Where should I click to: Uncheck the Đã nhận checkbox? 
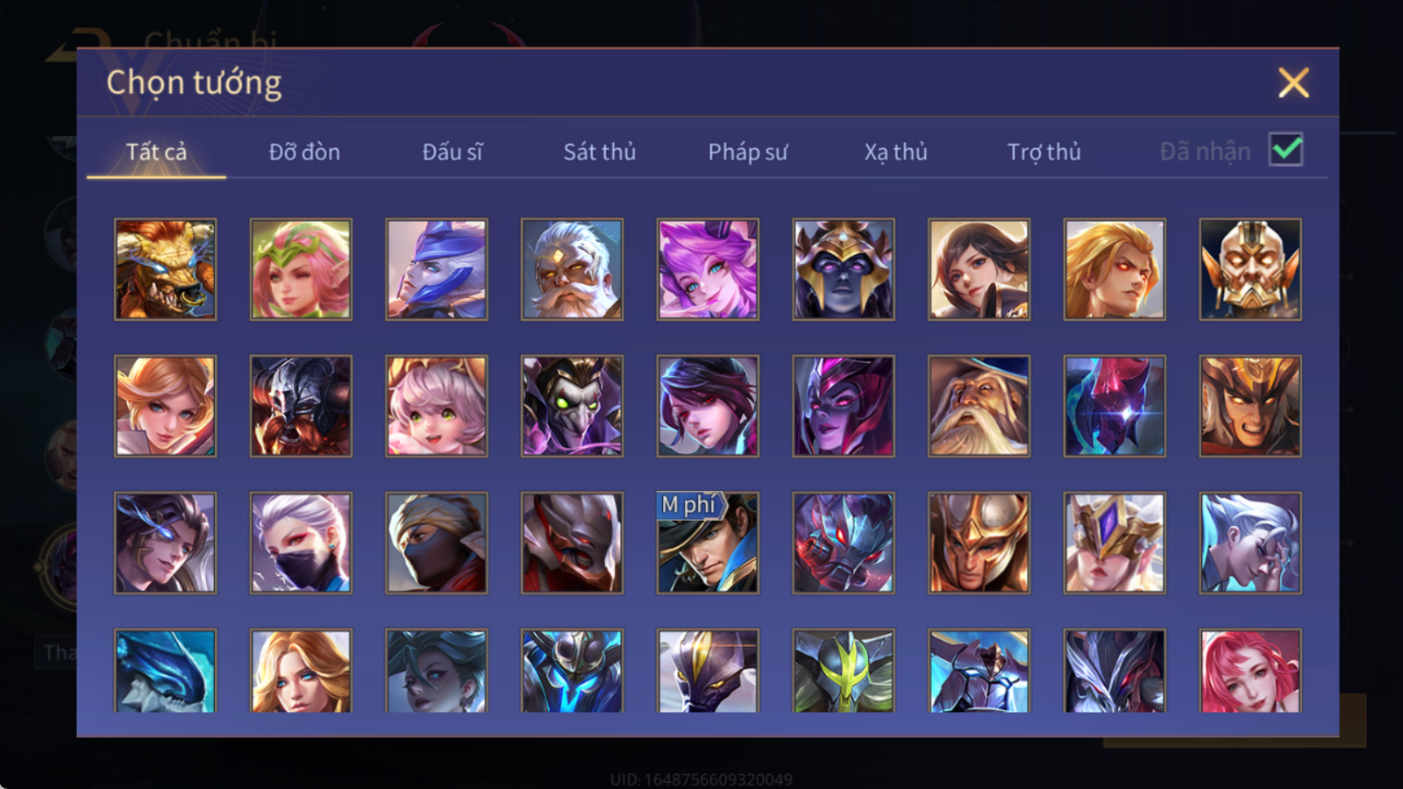(x=1286, y=150)
